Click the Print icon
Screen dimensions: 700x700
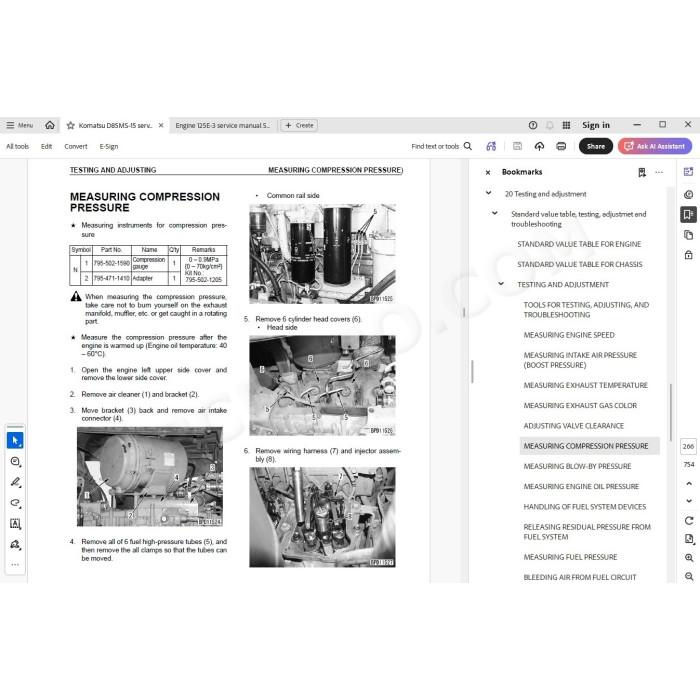[561, 146]
